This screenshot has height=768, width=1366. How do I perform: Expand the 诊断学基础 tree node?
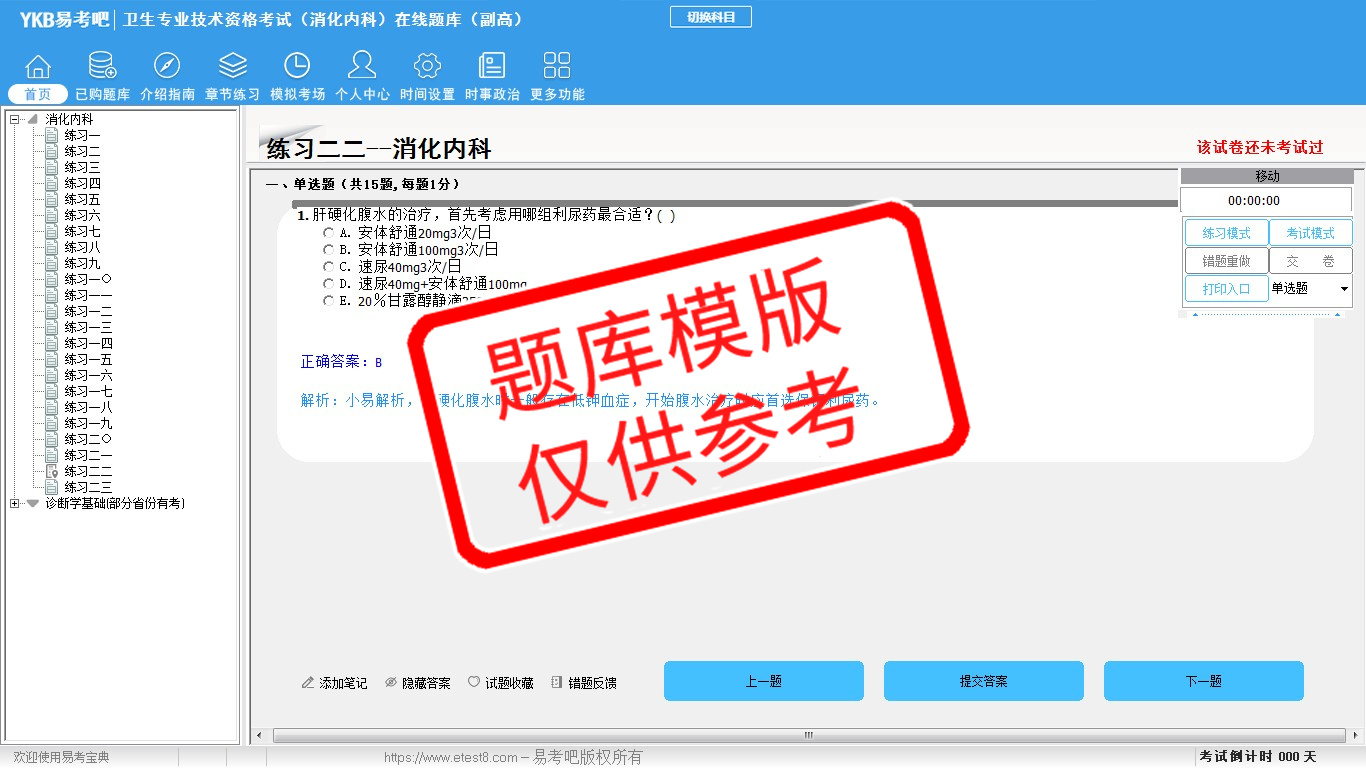[14, 503]
